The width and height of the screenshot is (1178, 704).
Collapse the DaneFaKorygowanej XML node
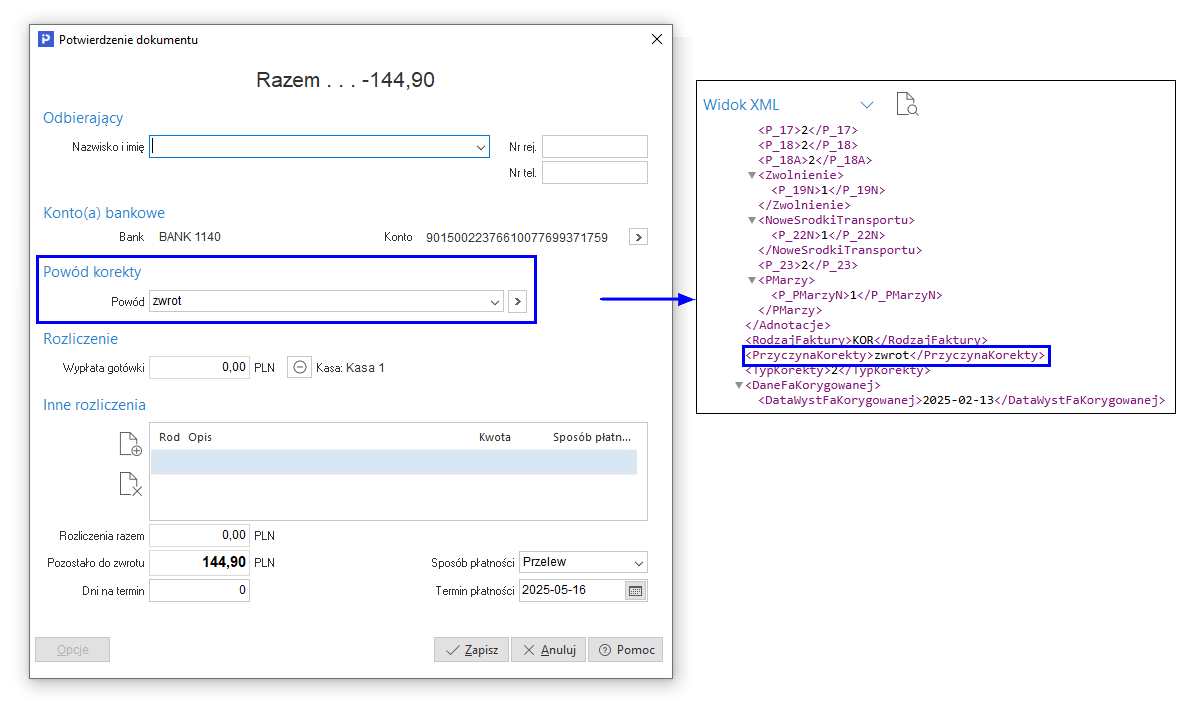(739, 385)
